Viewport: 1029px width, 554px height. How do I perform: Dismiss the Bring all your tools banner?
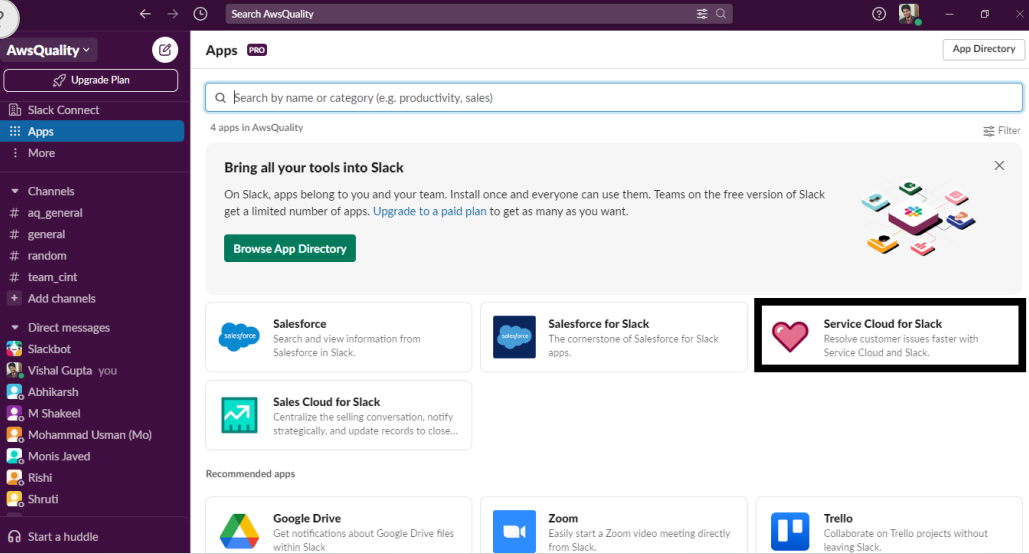999,165
